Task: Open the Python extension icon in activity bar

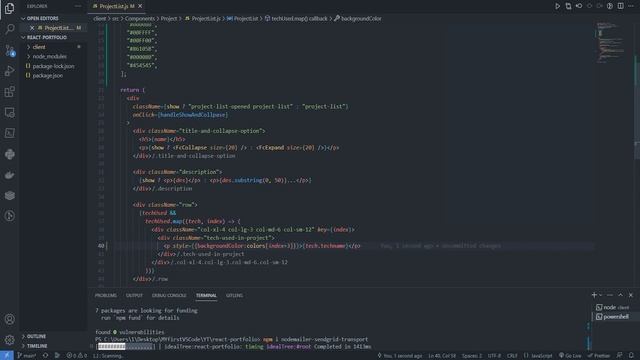Action: click(9, 154)
